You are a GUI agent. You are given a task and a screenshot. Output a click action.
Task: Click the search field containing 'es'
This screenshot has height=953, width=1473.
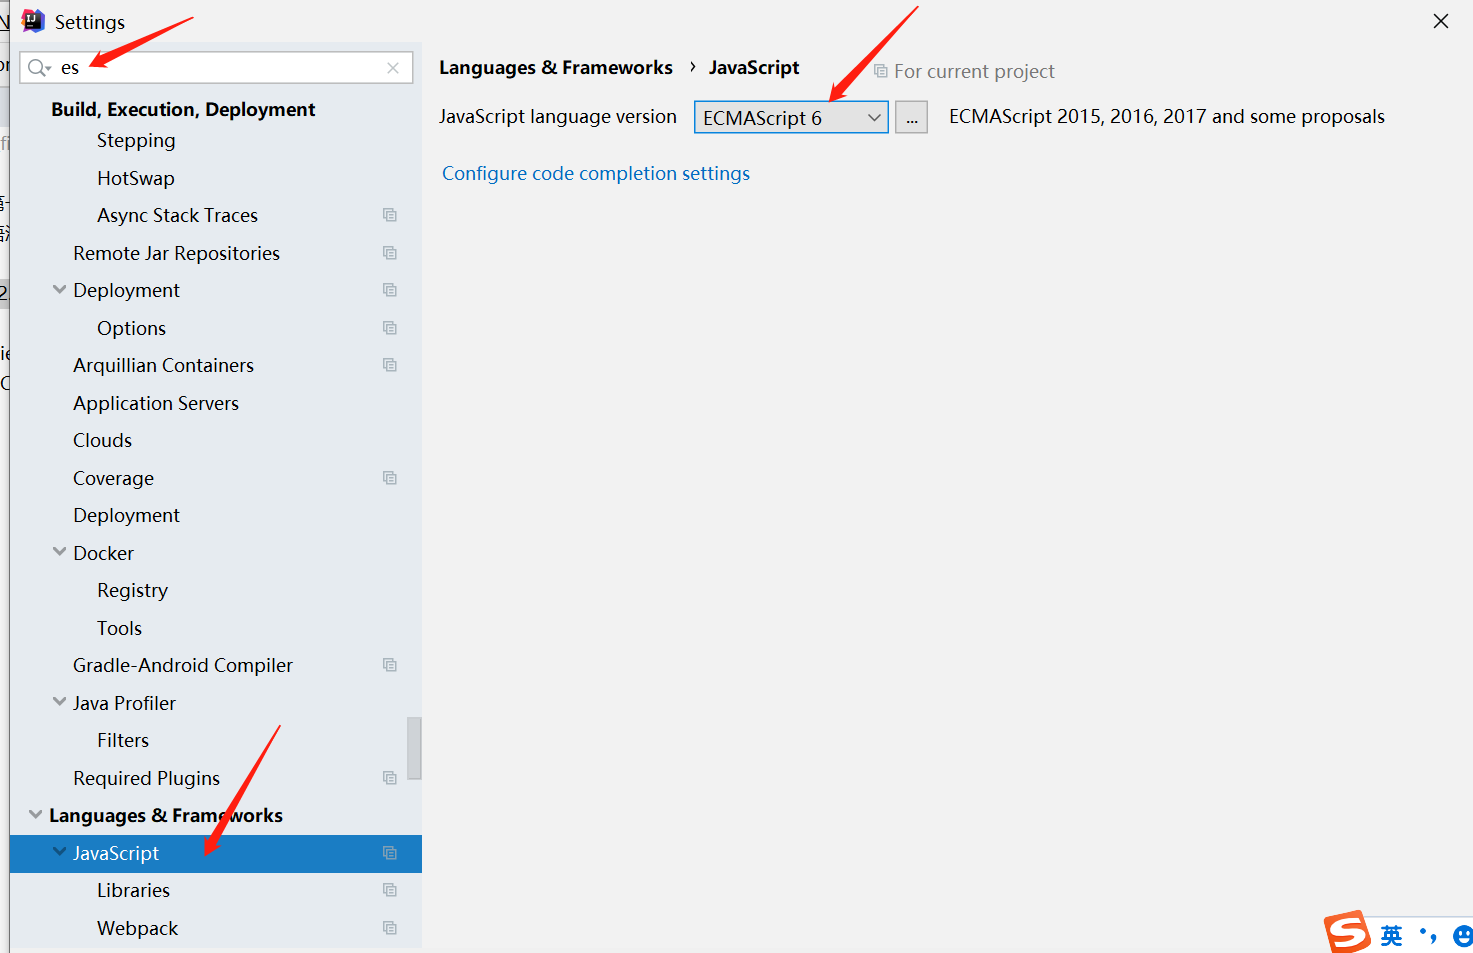216,68
